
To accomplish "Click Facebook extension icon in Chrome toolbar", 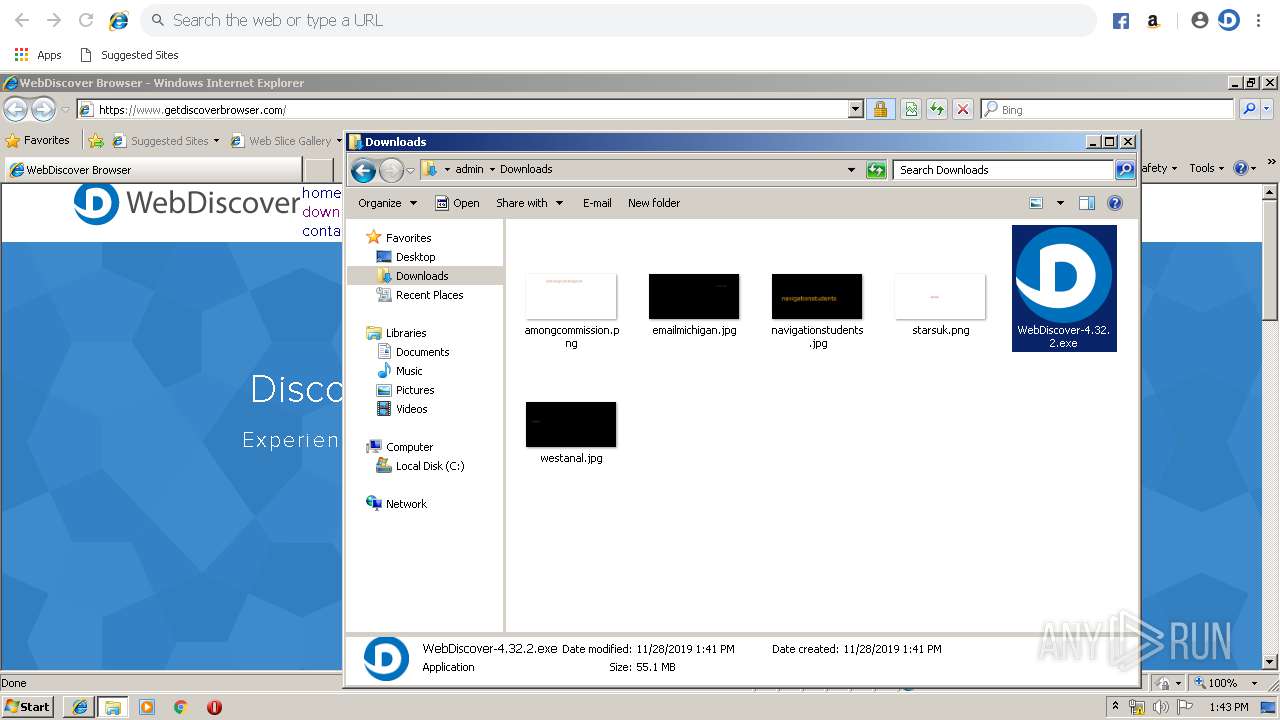I will click(1121, 21).
